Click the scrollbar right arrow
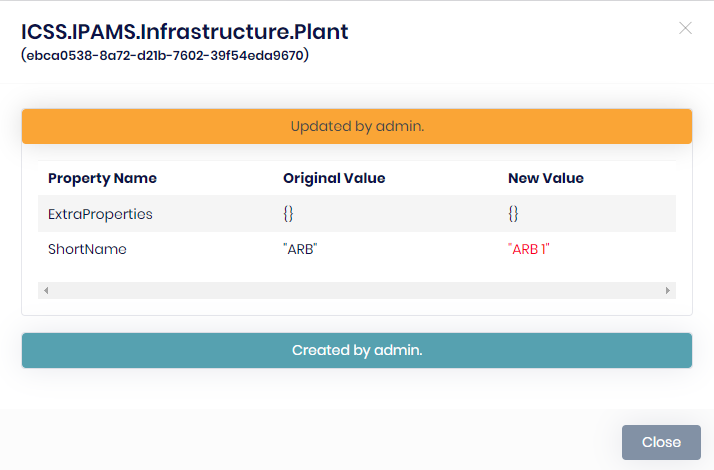 coord(668,290)
